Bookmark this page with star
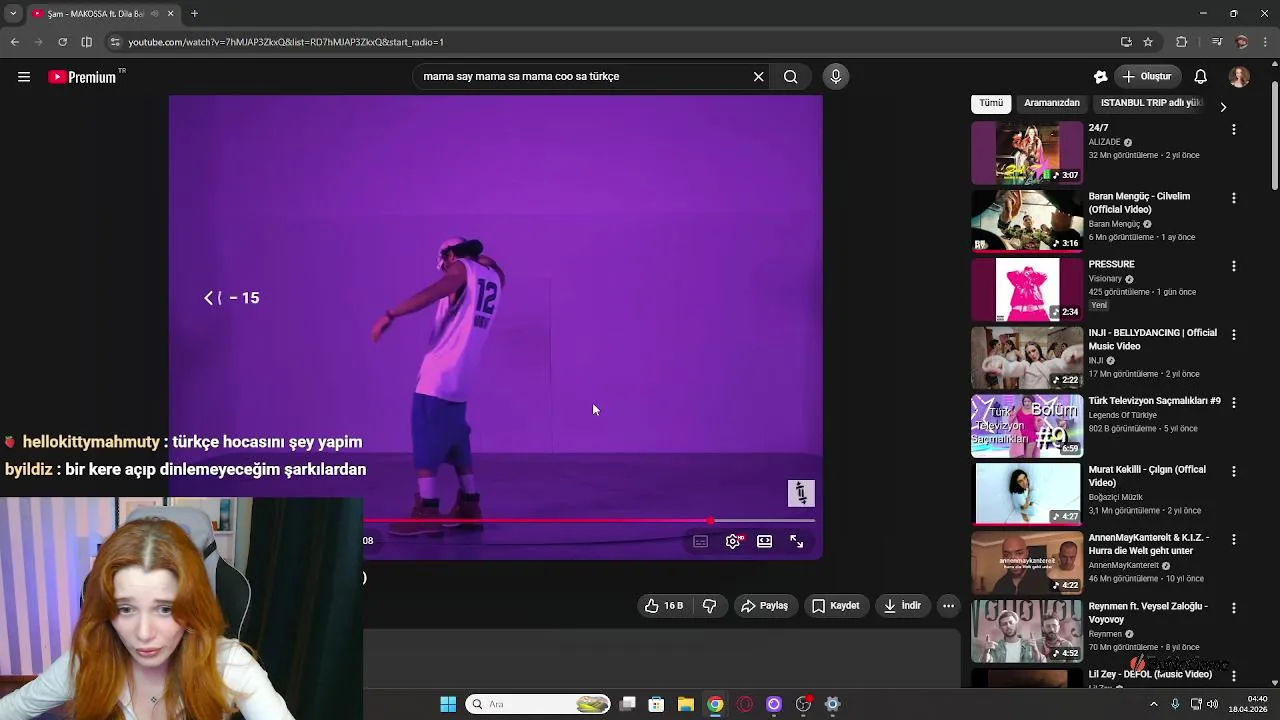The width and height of the screenshot is (1280, 720). coord(1148,42)
